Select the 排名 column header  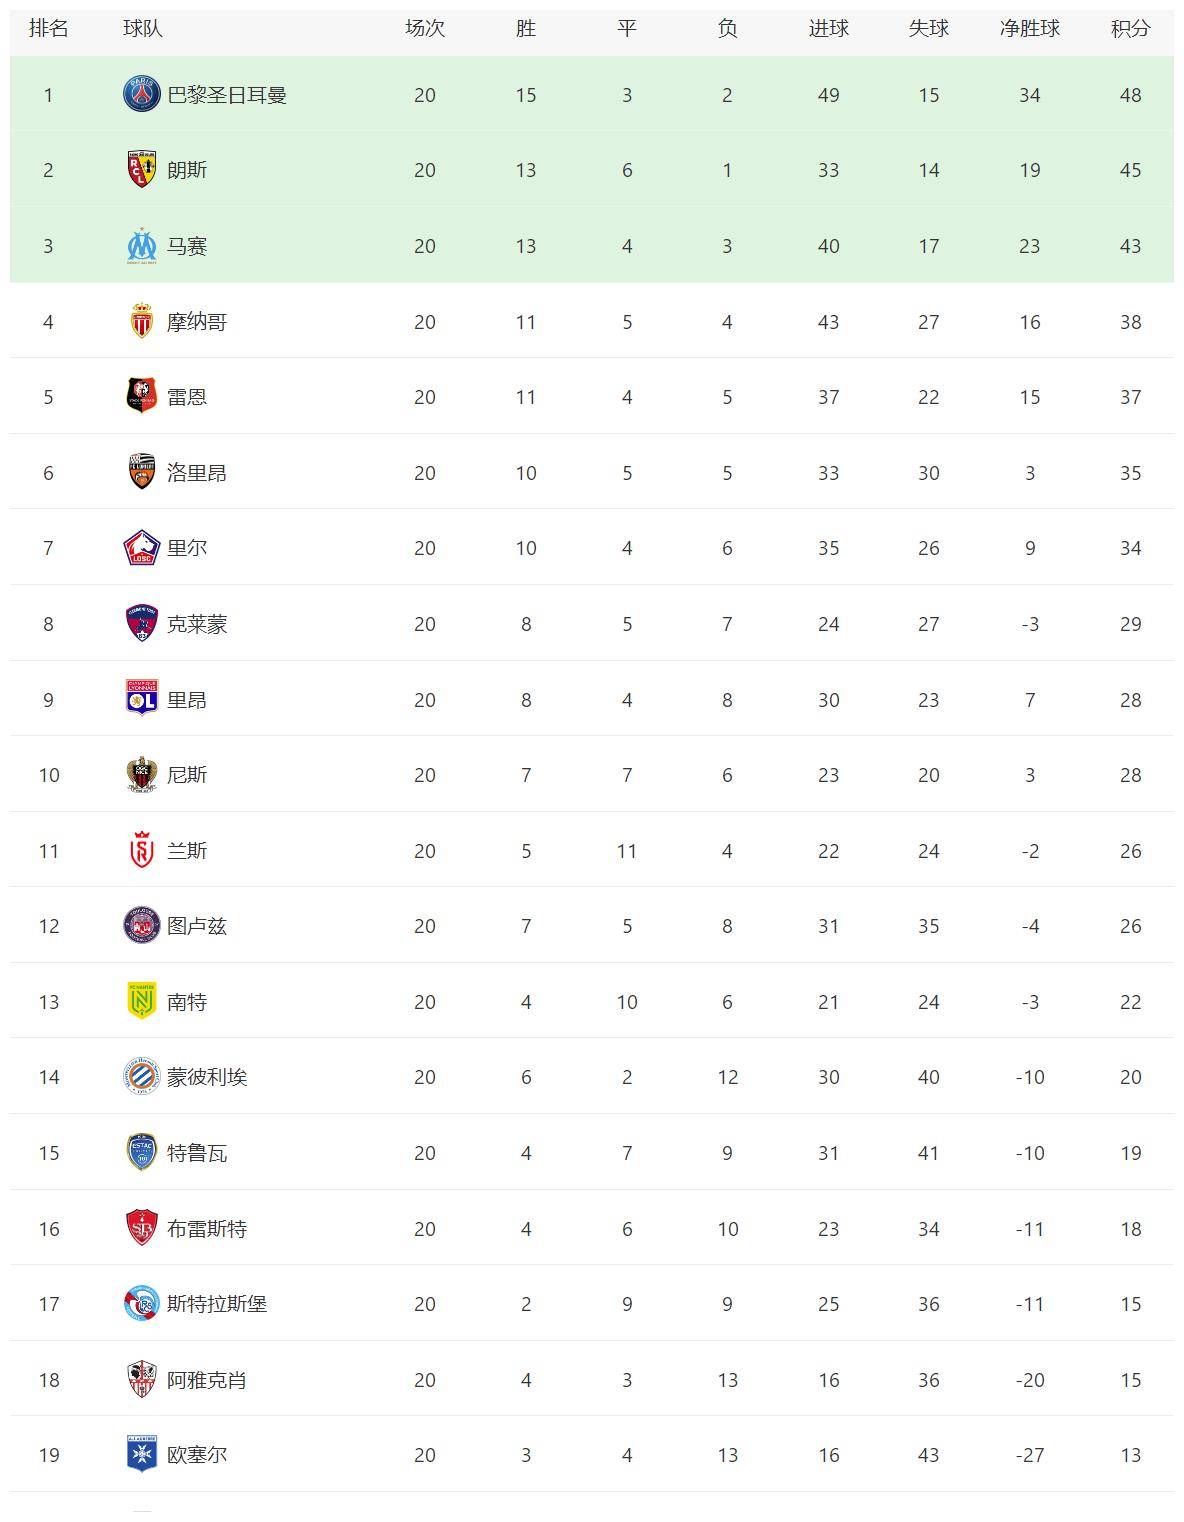click(x=48, y=28)
